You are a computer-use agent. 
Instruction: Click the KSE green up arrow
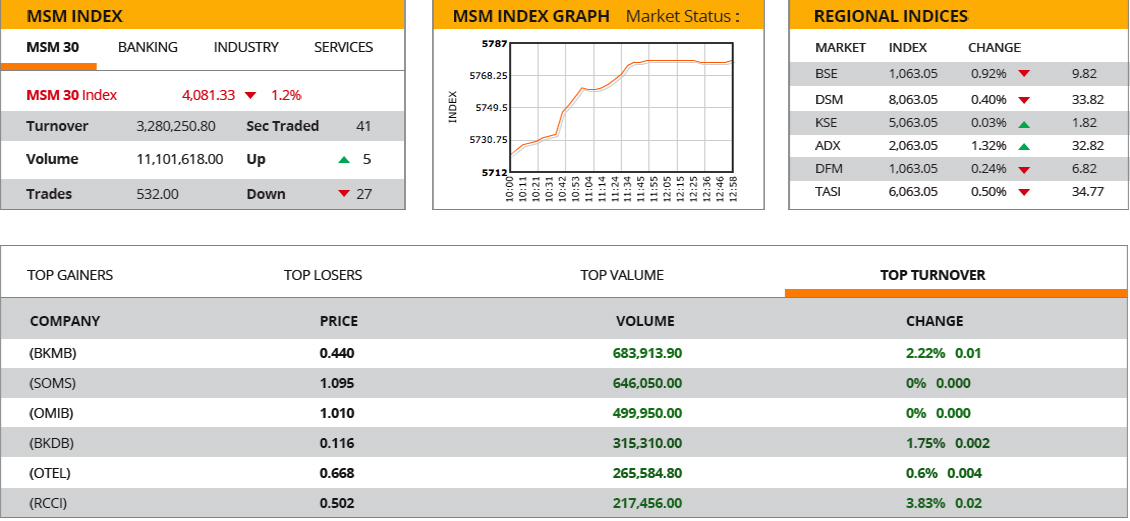[1024, 124]
